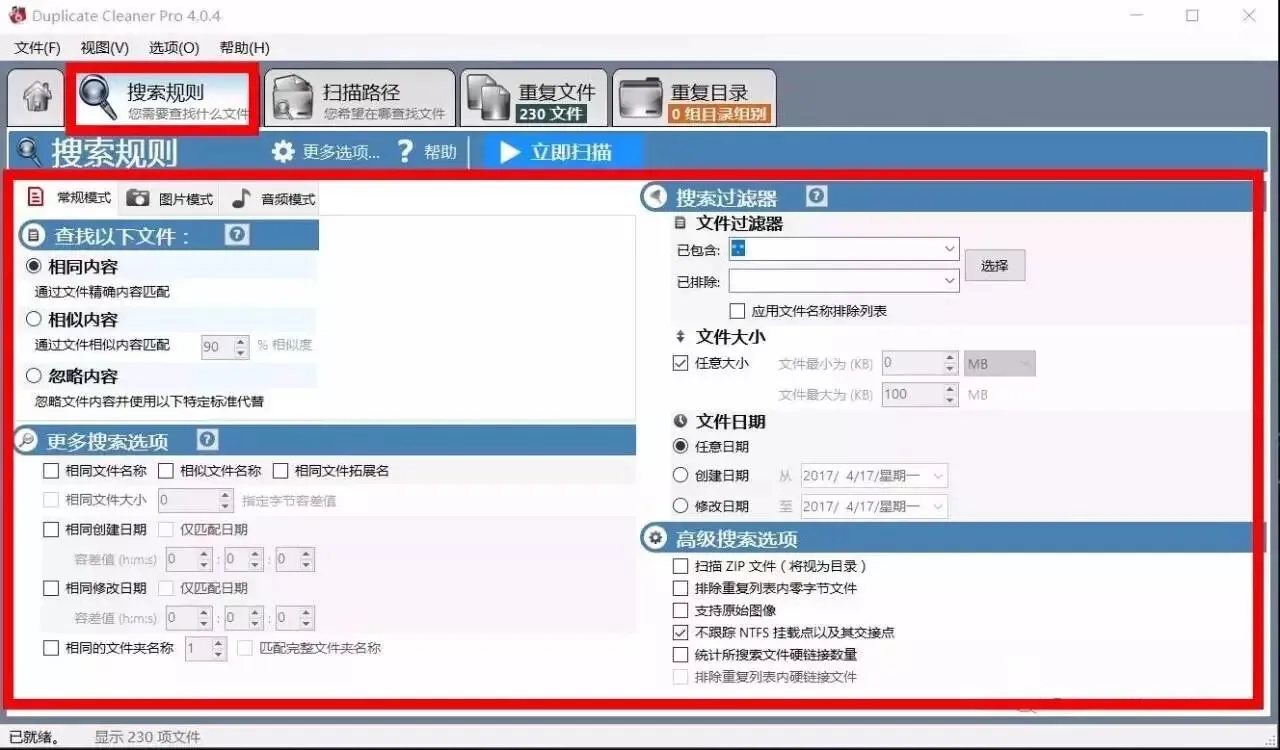Image resolution: width=1280 pixels, height=750 pixels.
Task: Click the 选择 button
Action: (x=995, y=264)
